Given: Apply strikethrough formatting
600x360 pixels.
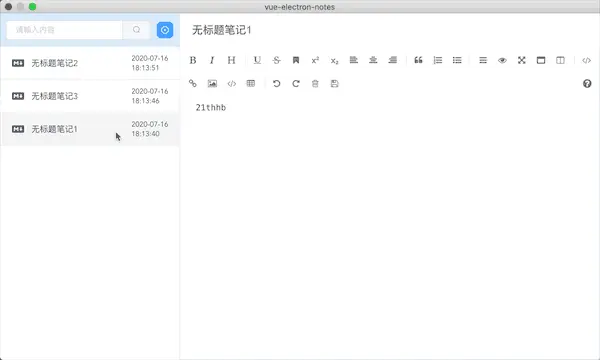Looking at the screenshot, I should 276,60.
